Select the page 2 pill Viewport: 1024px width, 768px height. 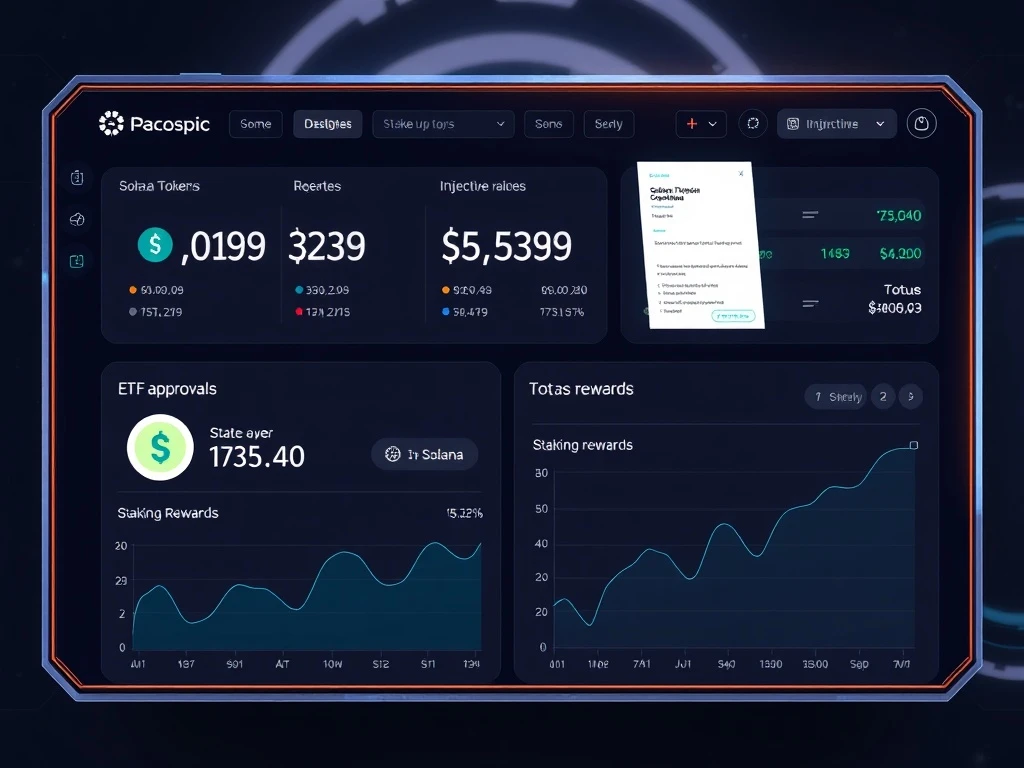click(x=883, y=396)
